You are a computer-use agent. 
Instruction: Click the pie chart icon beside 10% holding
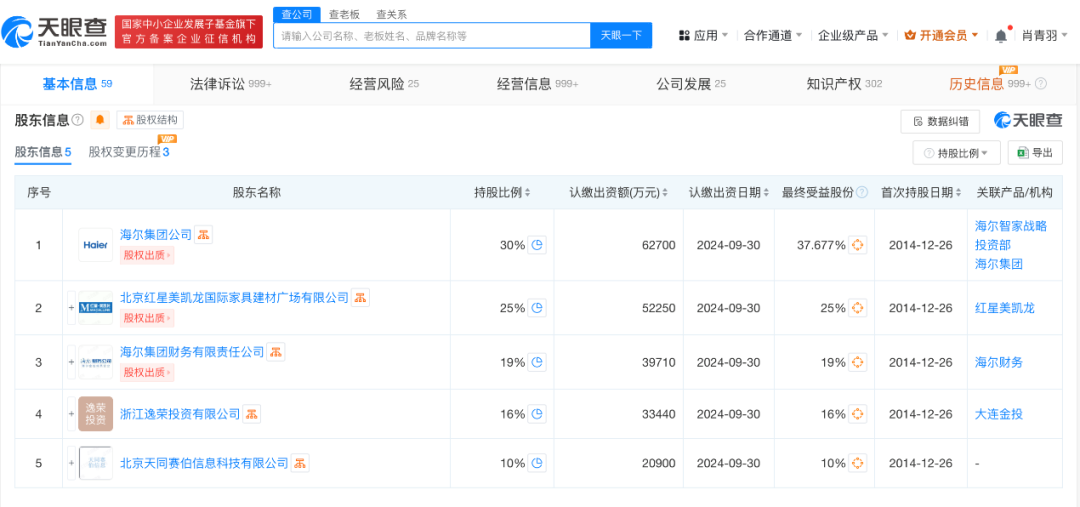point(537,463)
